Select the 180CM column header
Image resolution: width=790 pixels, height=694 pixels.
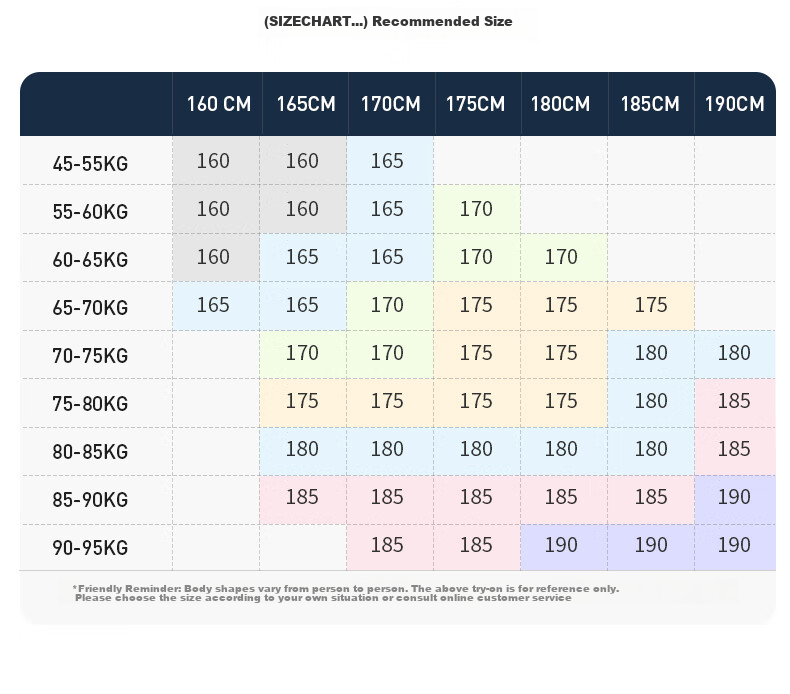[x=560, y=104]
